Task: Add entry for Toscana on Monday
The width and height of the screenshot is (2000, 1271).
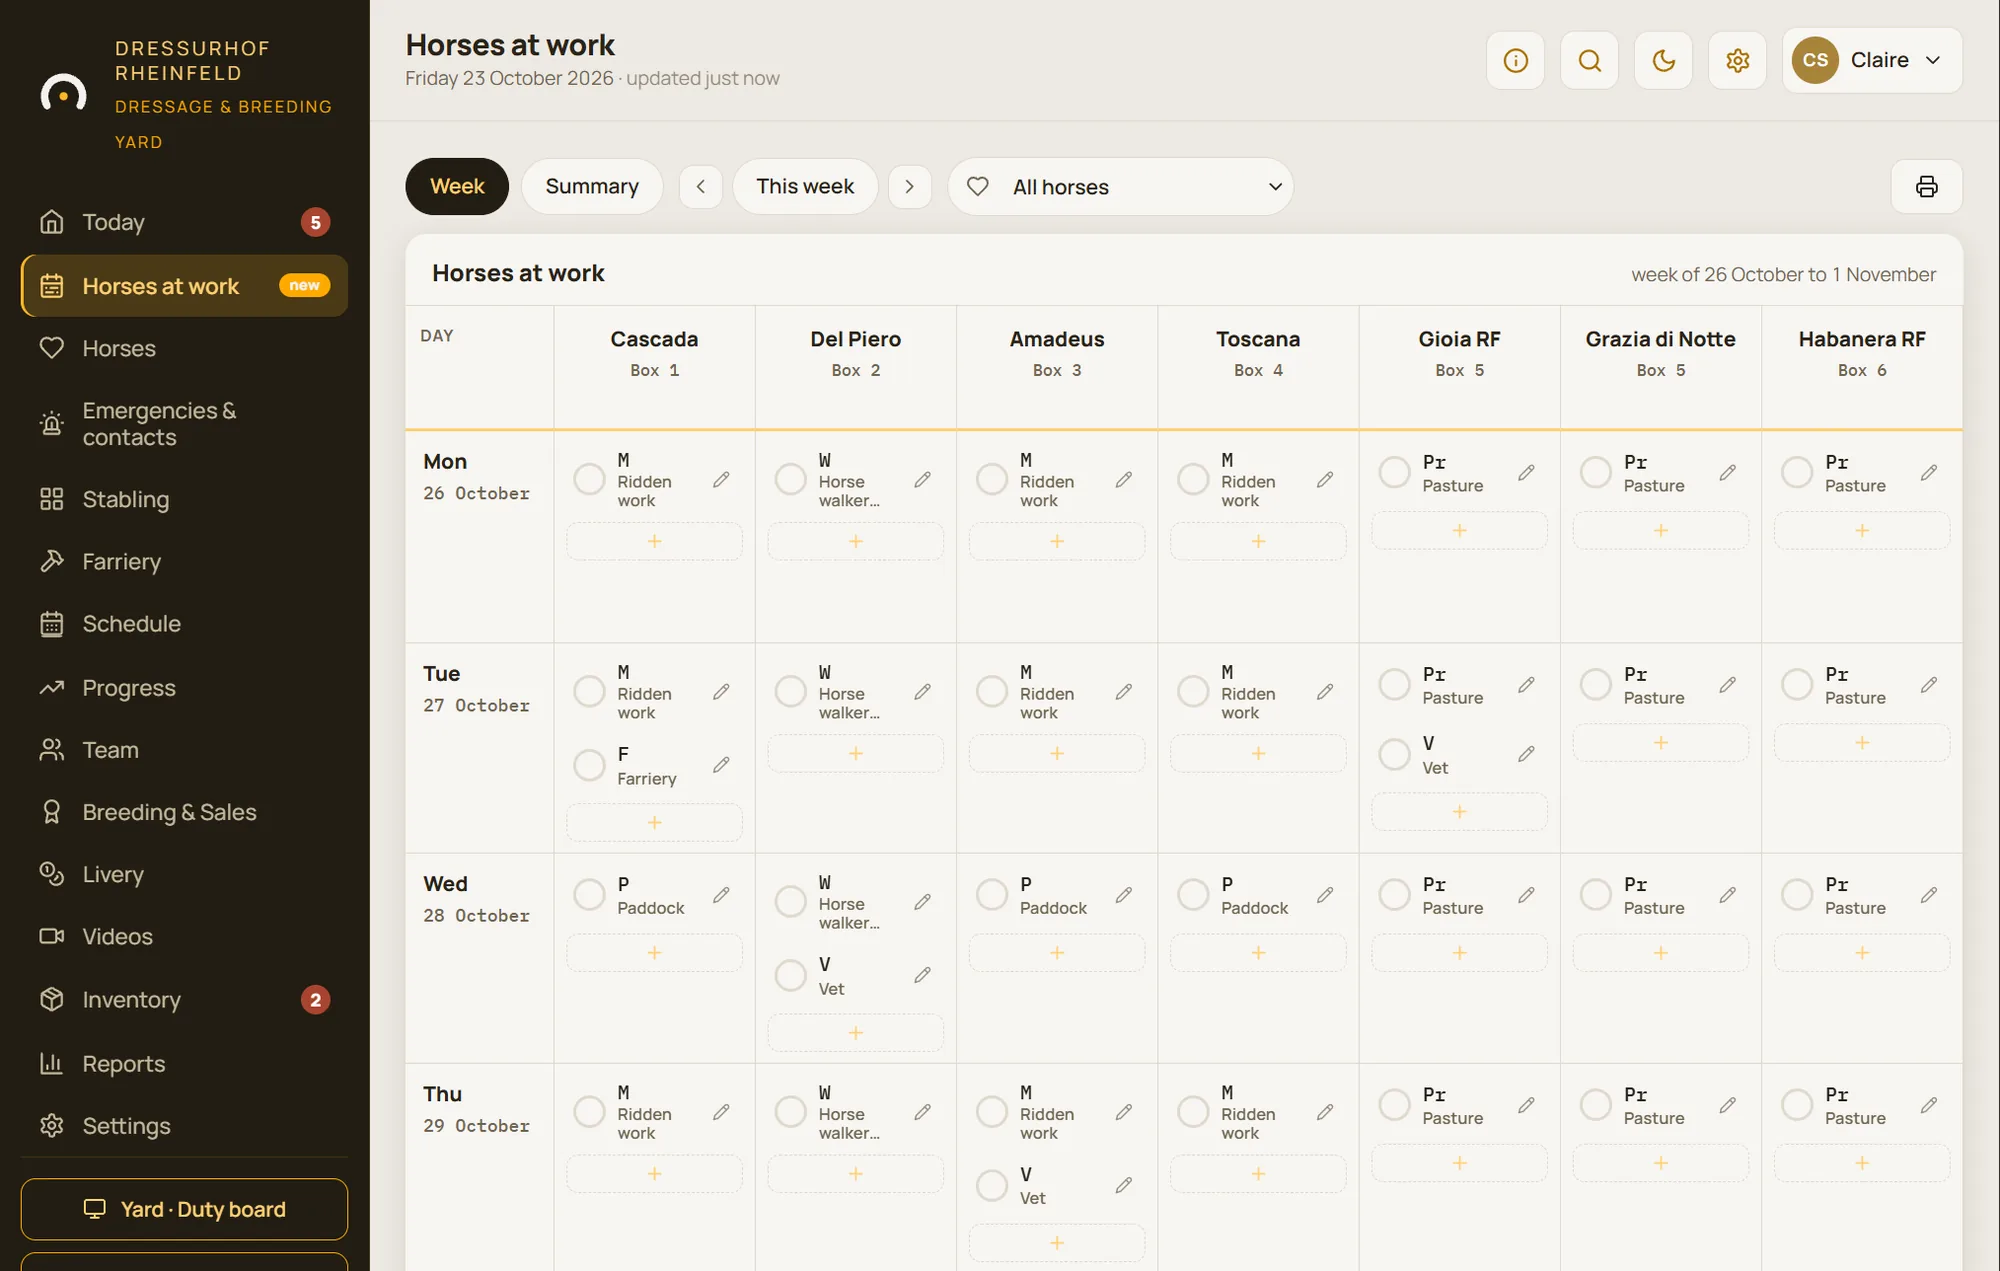Action: tap(1258, 541)
